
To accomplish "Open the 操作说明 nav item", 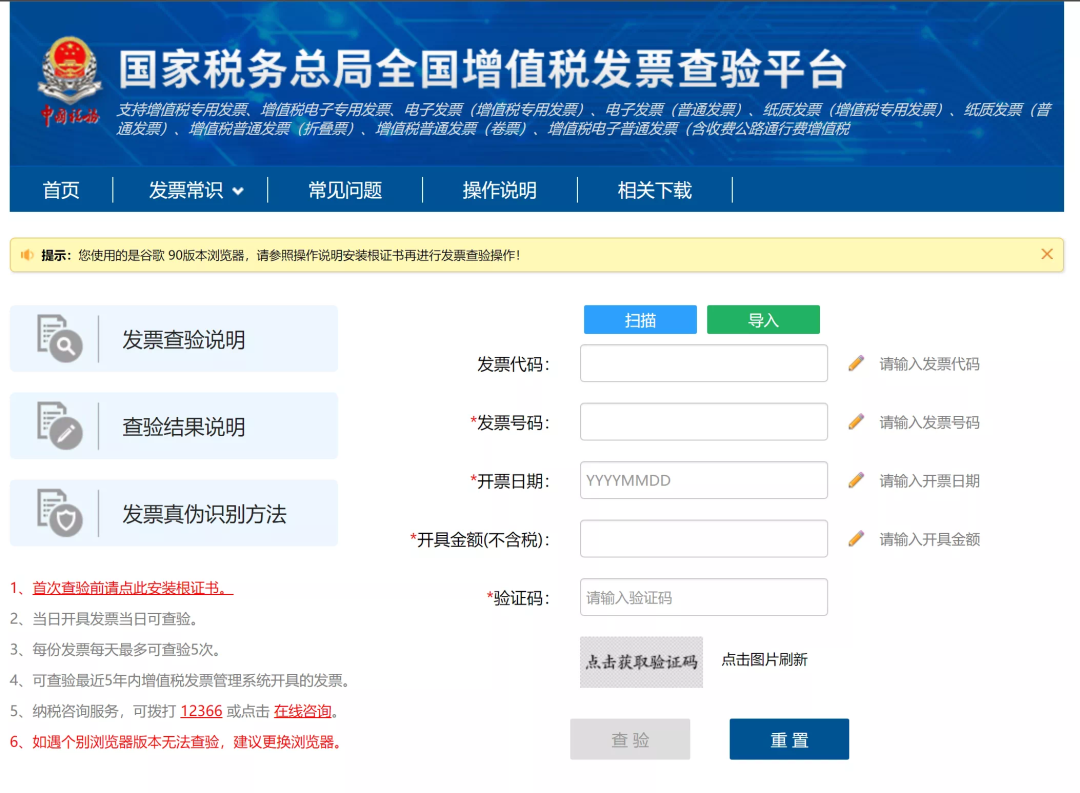I will click(500, 190).
